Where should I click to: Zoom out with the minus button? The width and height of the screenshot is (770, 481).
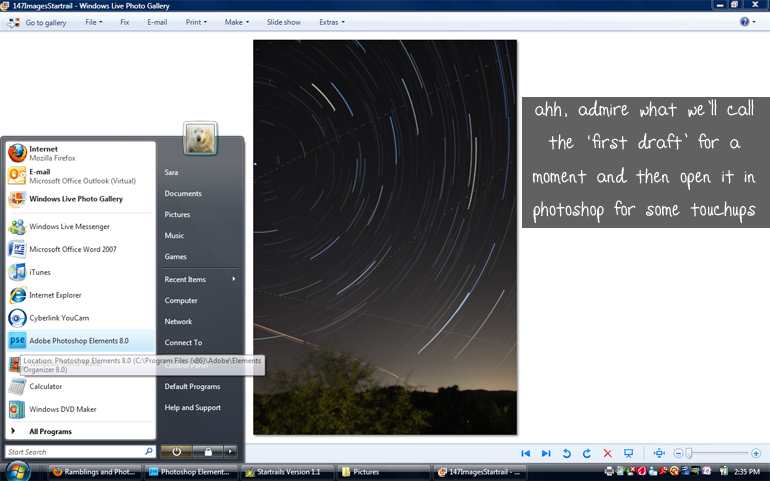678,453
